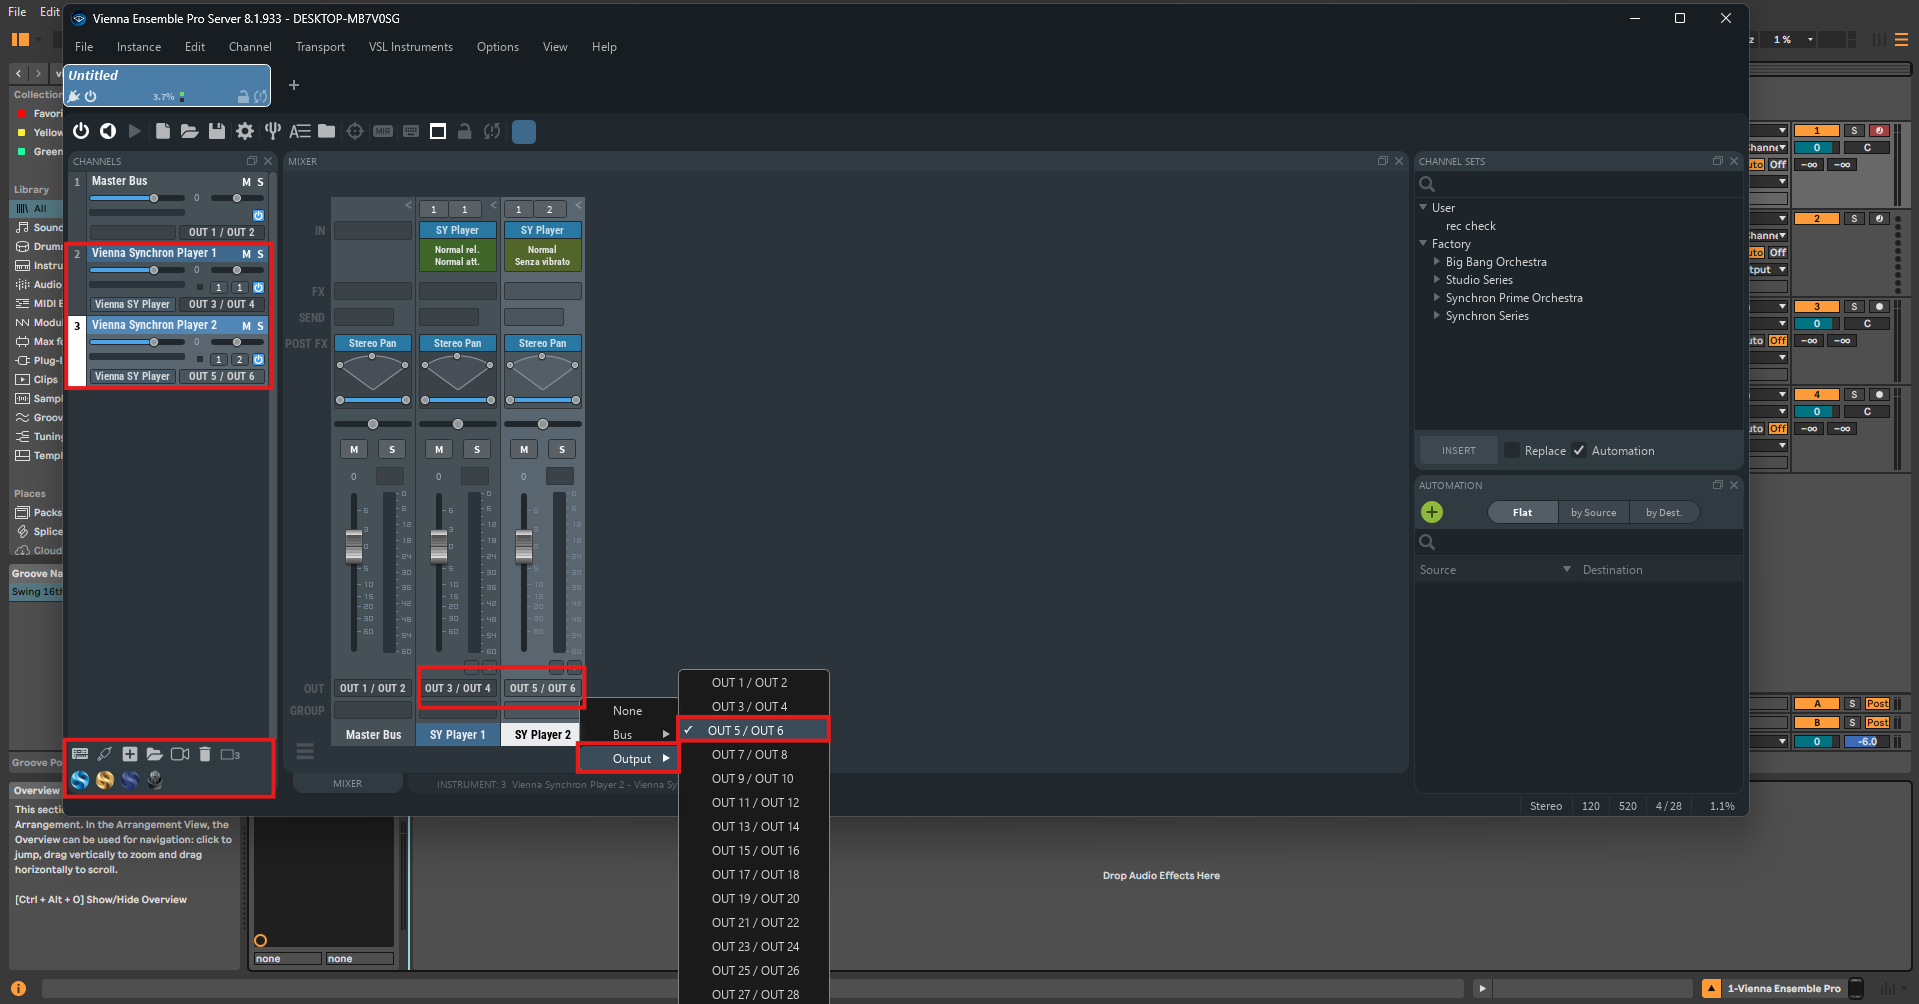Toggle power on the Vienna Synchron Player 1 channel

258,288
